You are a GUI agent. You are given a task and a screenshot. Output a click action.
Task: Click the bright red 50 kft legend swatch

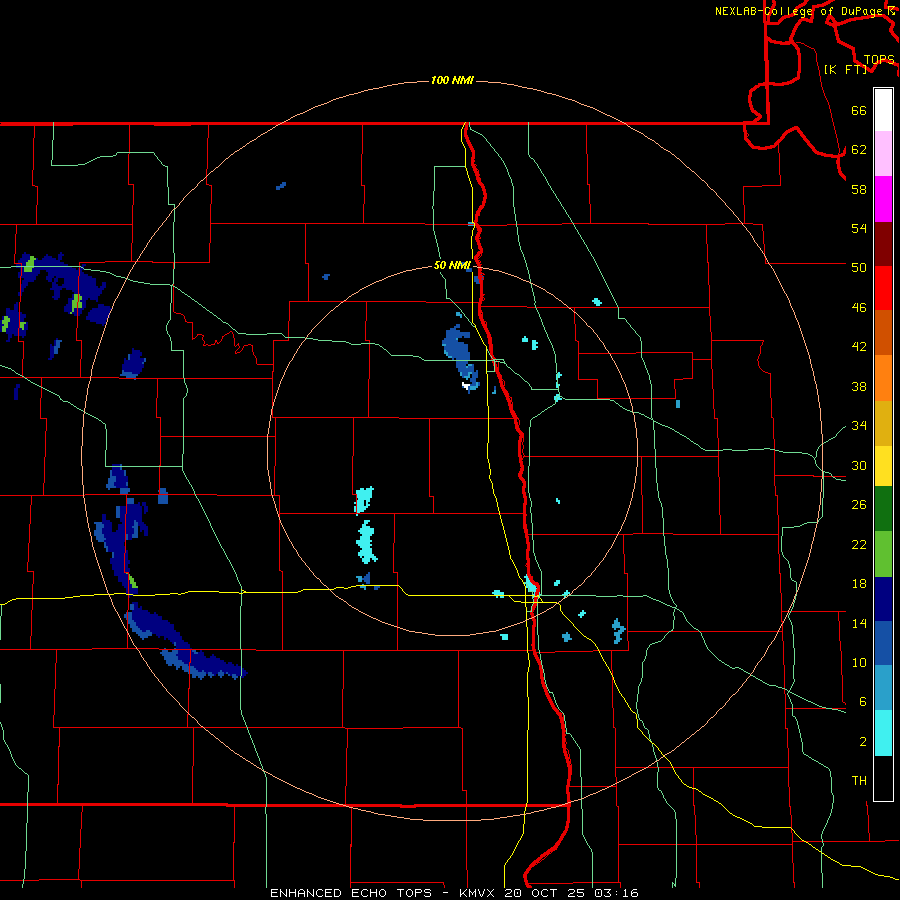883,288
